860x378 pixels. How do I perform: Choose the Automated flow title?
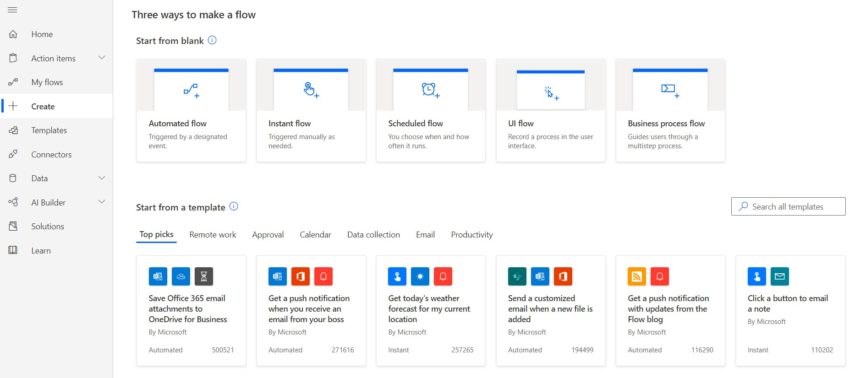pos(178,123)
